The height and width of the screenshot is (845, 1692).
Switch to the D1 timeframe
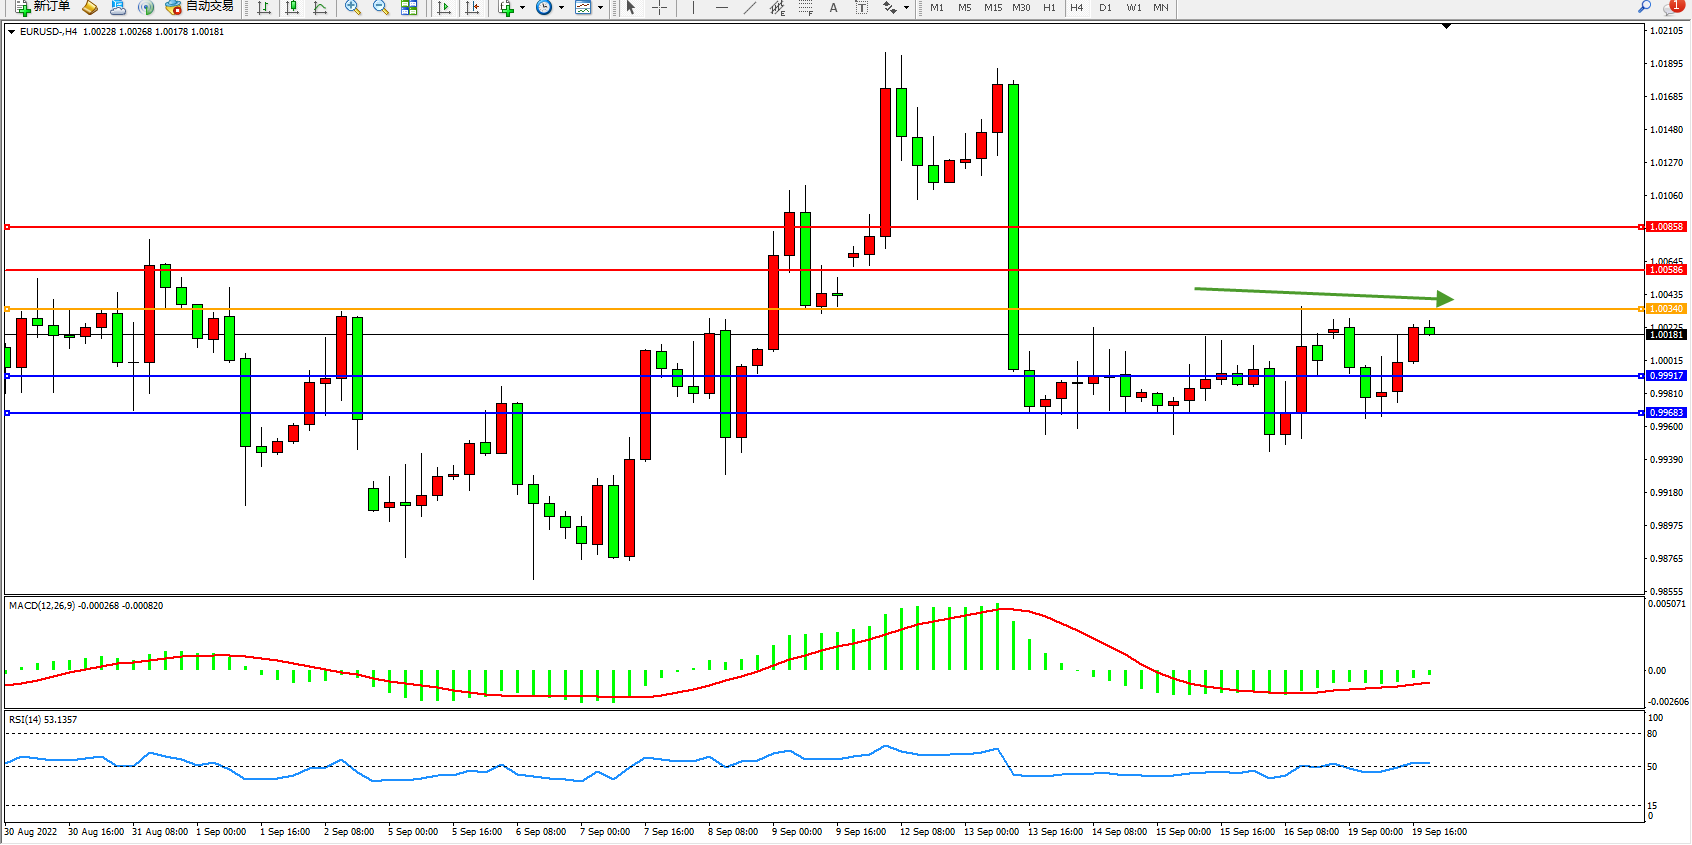1105,8
